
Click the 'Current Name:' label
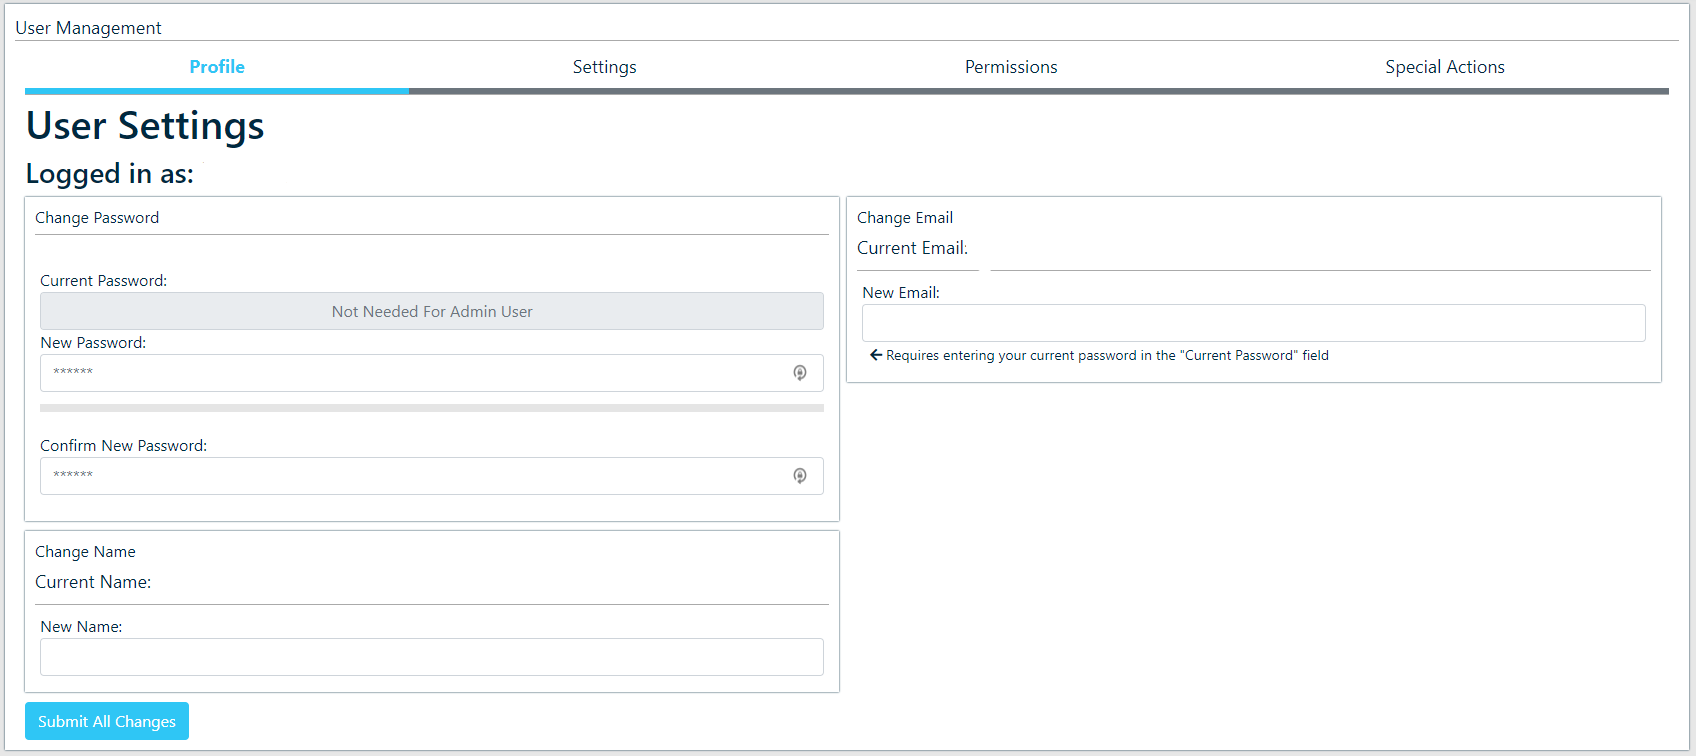(93, 582)
